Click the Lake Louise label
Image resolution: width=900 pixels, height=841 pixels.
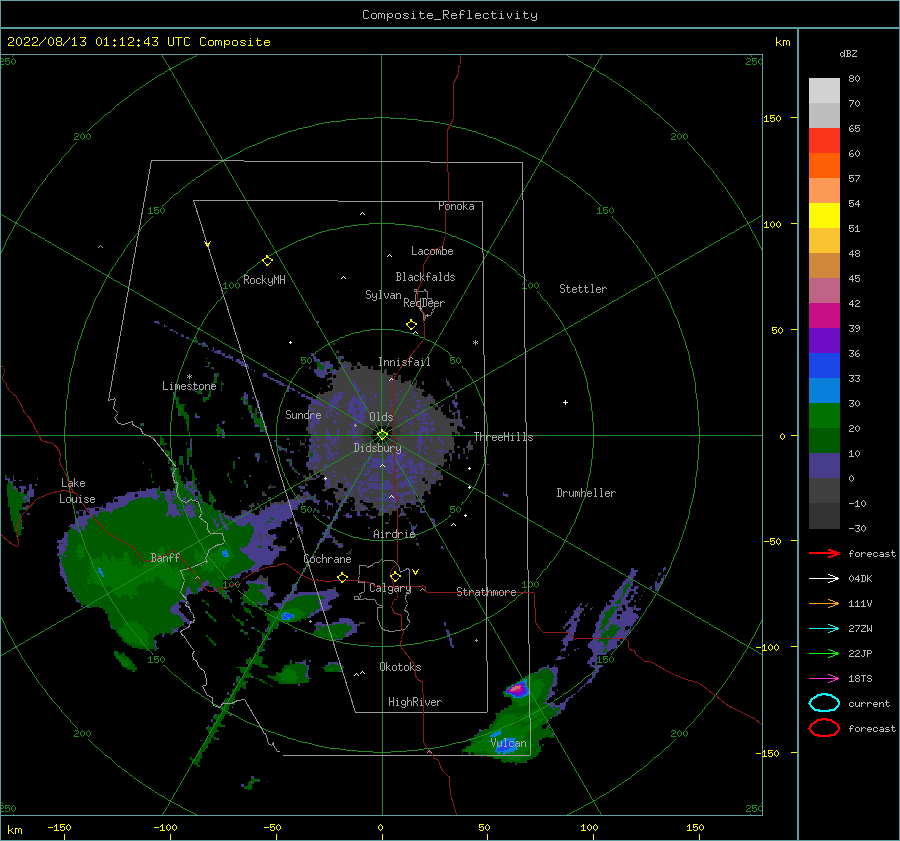[x=77, y=491]
